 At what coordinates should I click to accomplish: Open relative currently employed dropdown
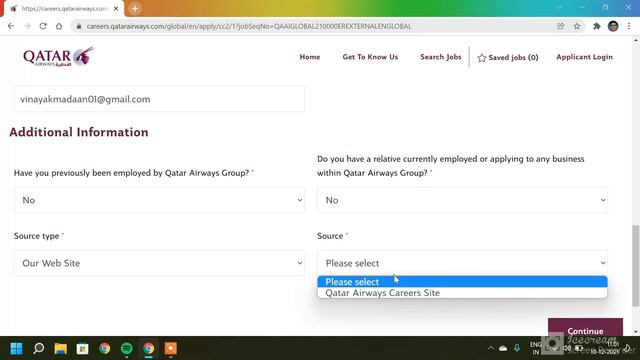click(x=462, y=200)
